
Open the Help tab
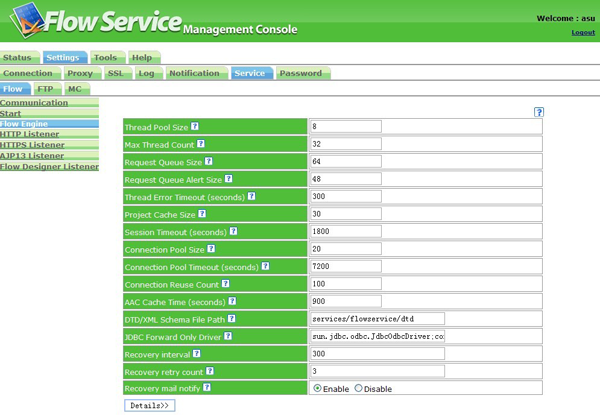144,57
